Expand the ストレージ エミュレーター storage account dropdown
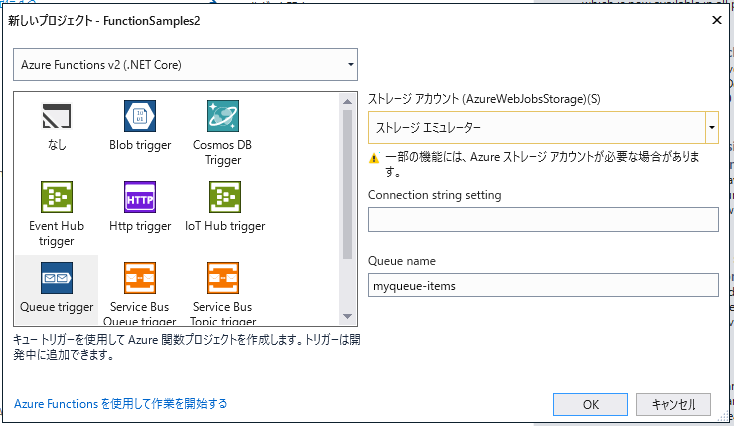Screen dimensions: 734x426 (543, 127)
